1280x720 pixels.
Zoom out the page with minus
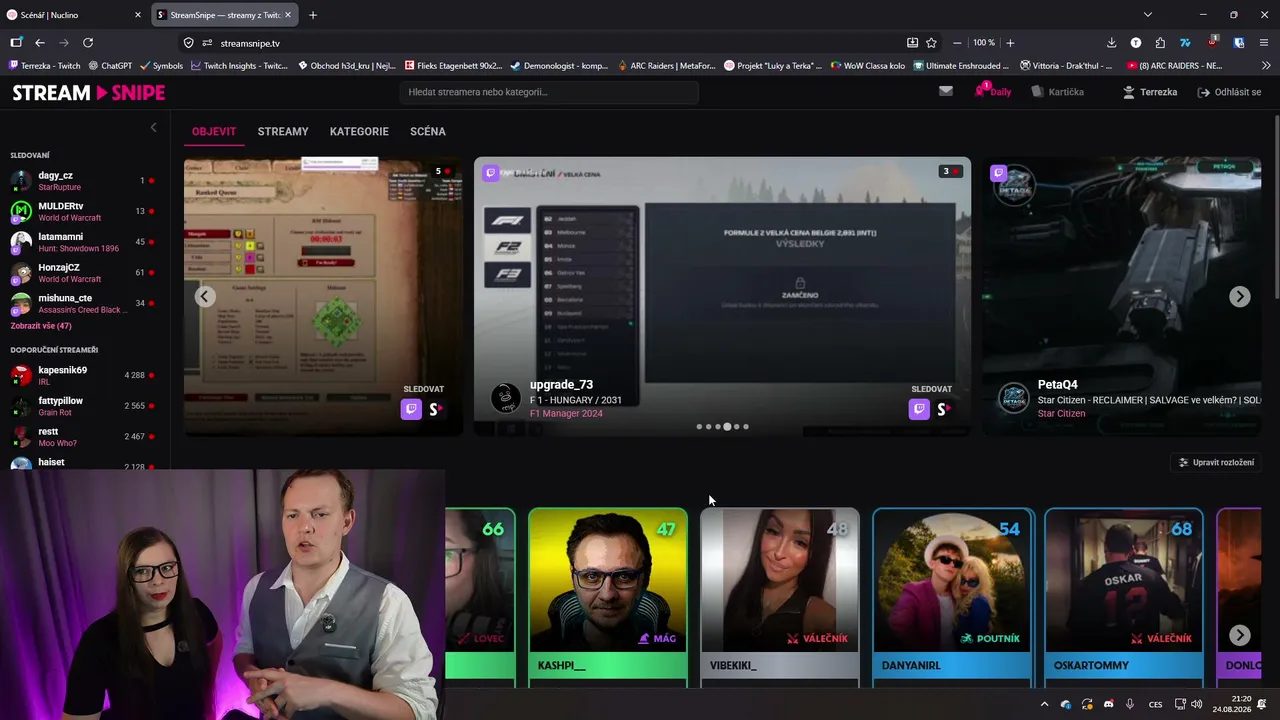(957, 43)
